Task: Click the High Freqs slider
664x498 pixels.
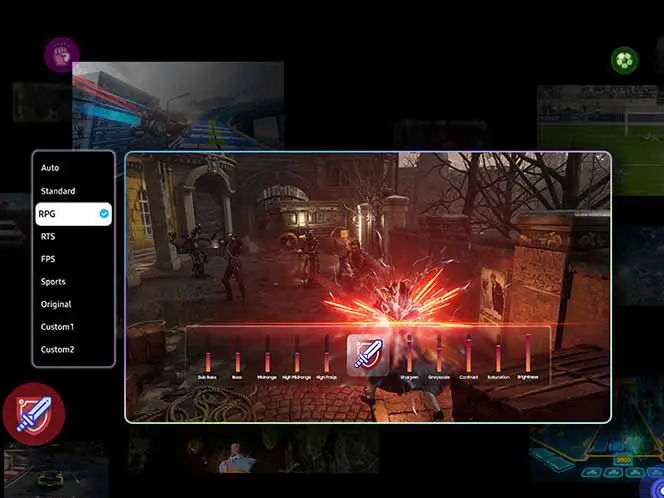Action: pos(326,355)
